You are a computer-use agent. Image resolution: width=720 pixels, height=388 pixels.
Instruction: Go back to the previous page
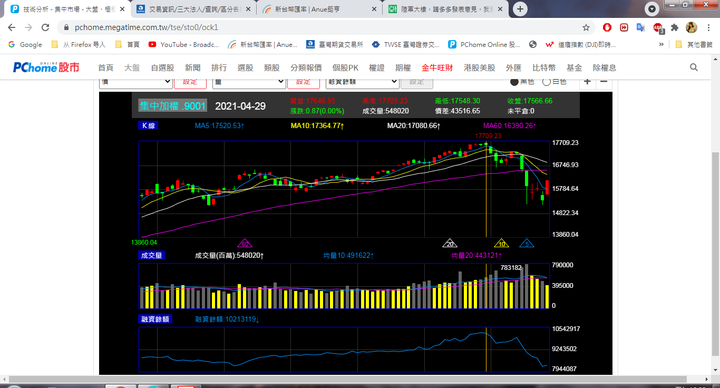coord(11,28)
